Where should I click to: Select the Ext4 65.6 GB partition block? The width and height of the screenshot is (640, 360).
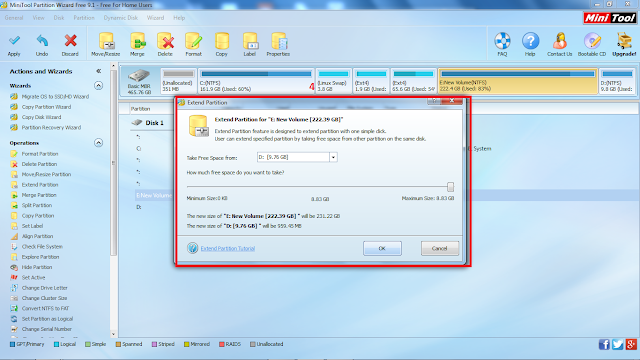413,81
